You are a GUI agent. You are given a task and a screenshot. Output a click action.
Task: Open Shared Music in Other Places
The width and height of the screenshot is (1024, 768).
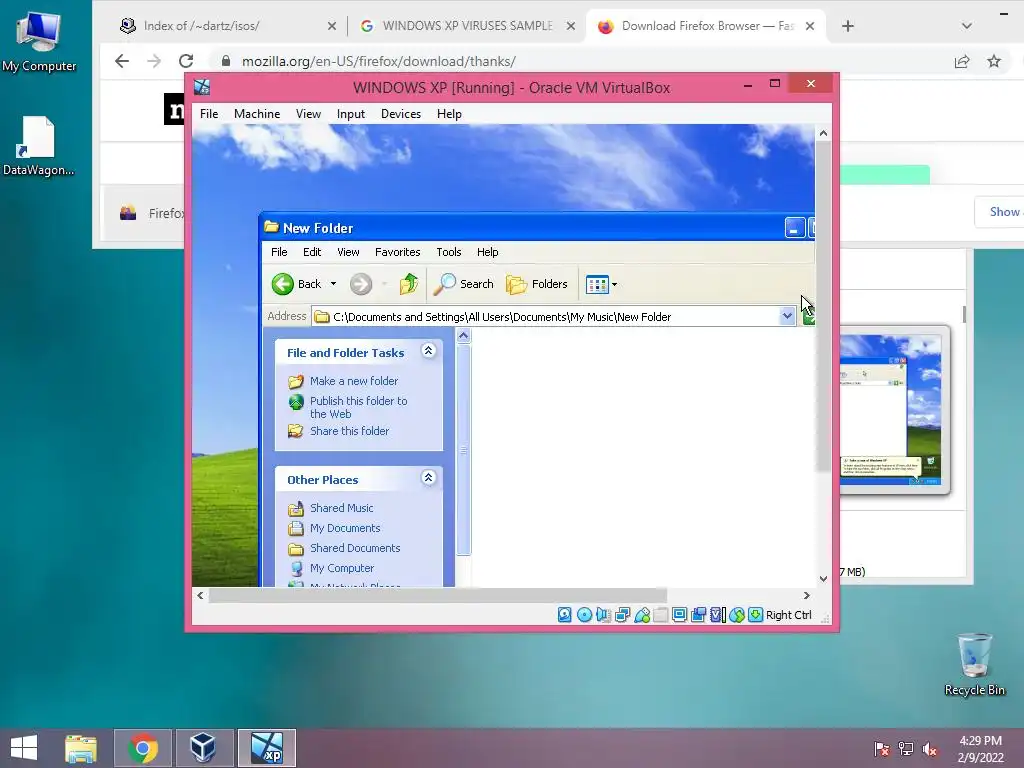pos(342,508)
